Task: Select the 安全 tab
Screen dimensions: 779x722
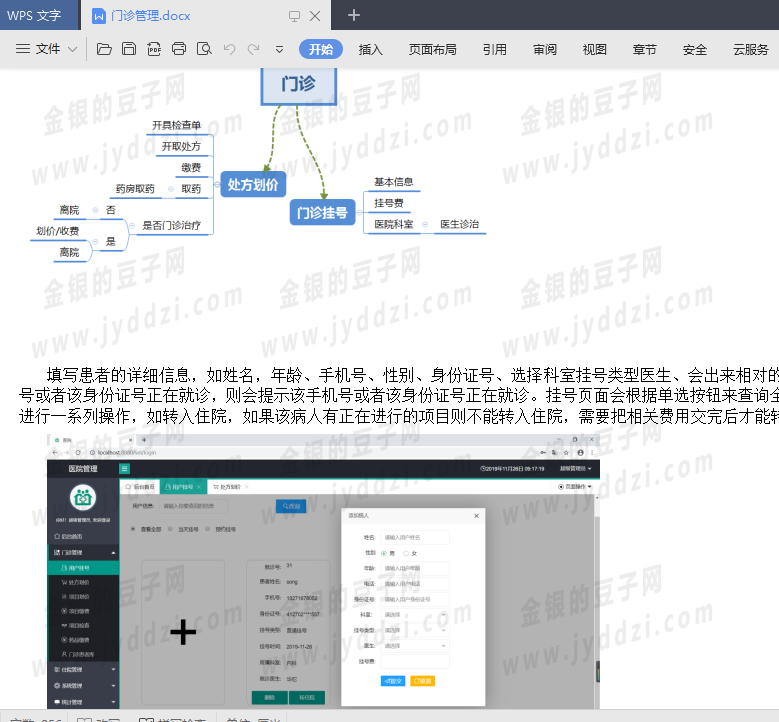Action: click(695, 49)
